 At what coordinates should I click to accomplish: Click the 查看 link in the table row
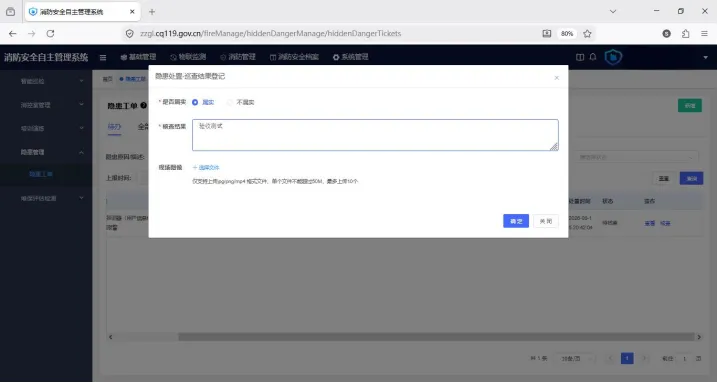649,224
